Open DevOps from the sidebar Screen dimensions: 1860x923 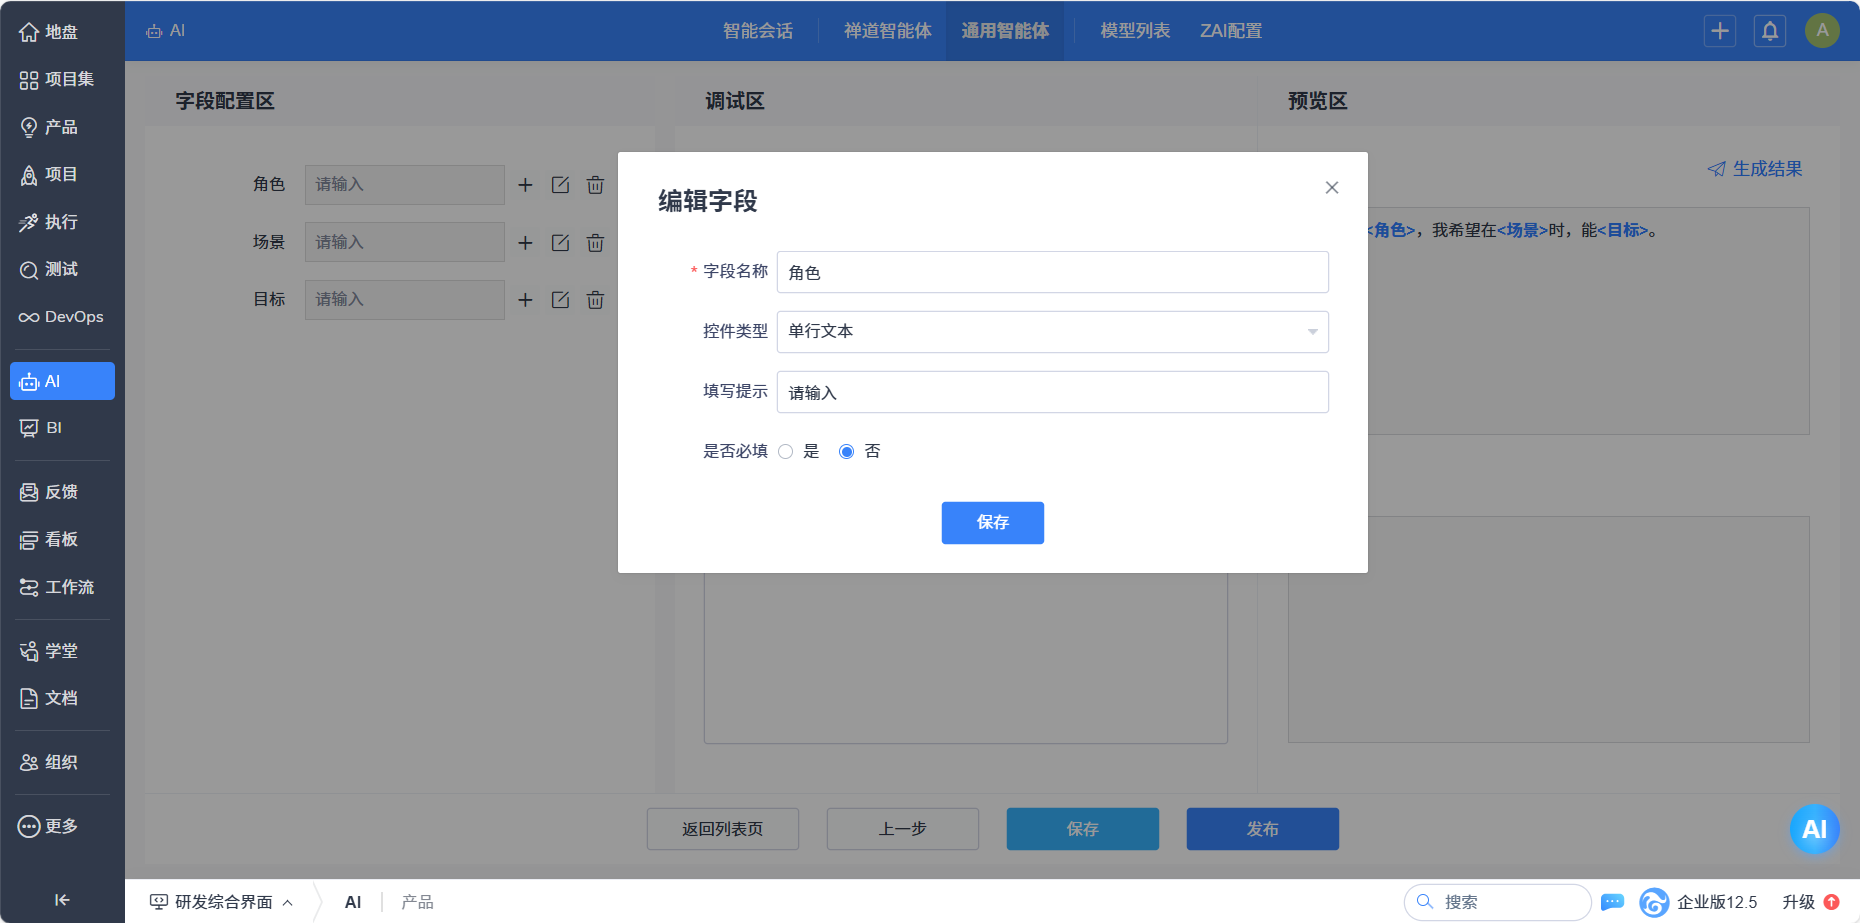(62, 317)
